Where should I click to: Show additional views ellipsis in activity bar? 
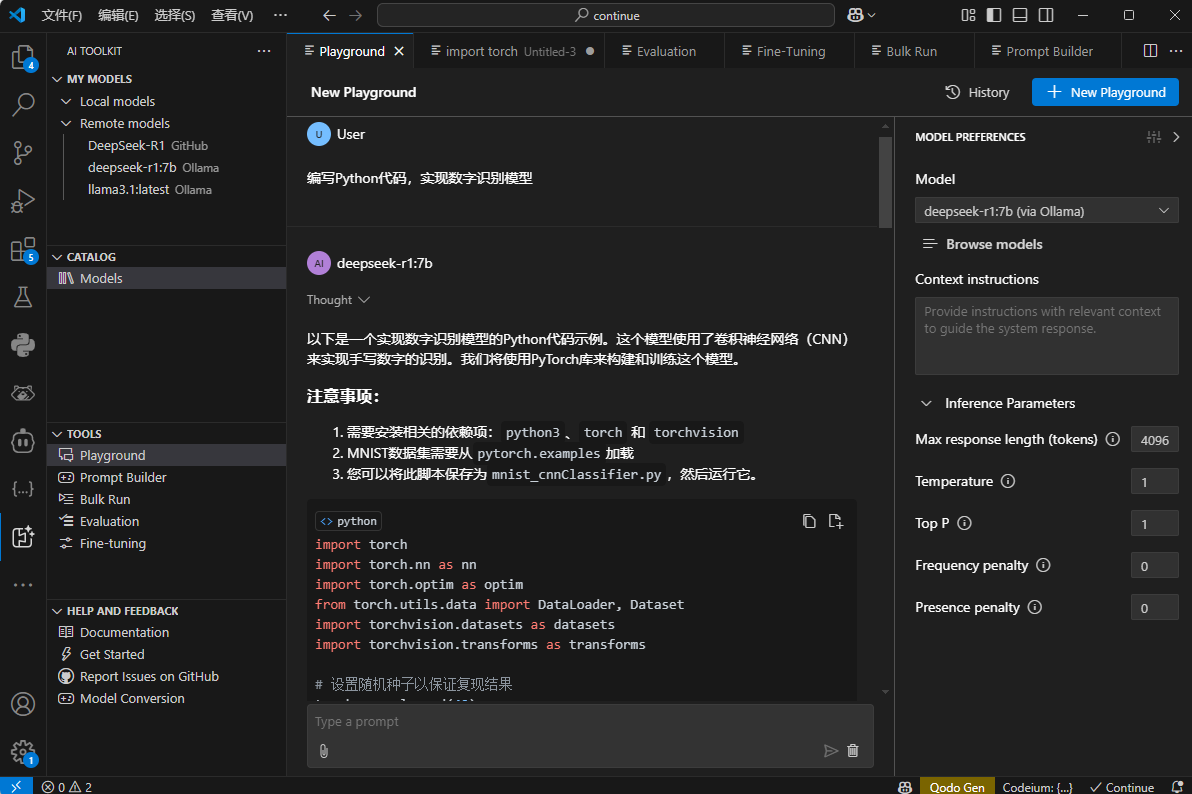[23, 585]
